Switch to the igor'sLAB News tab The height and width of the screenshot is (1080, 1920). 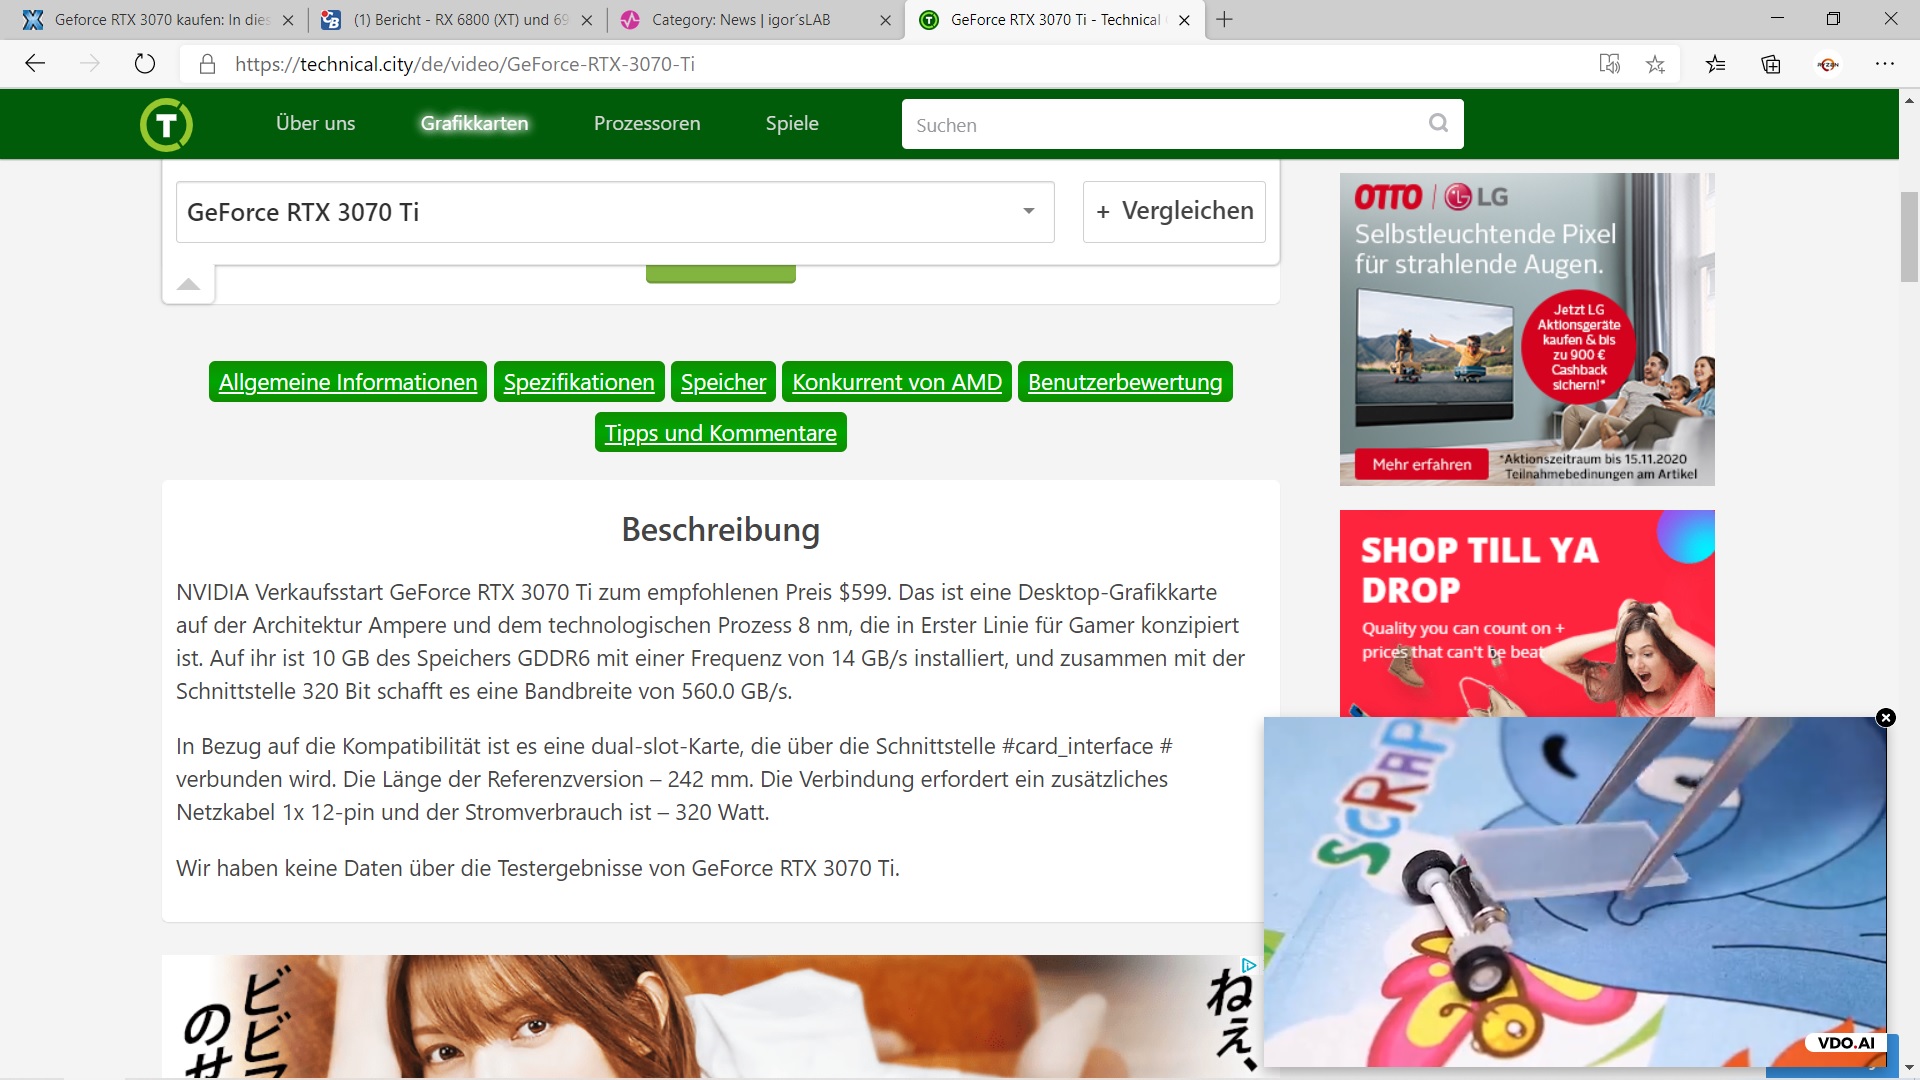[x=740, y=20]
